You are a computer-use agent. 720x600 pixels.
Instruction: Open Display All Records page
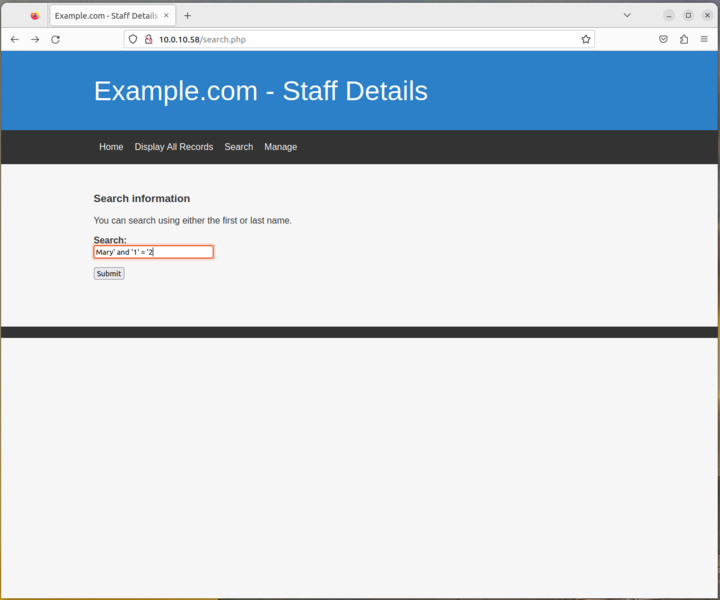click(x=174, y=147)
